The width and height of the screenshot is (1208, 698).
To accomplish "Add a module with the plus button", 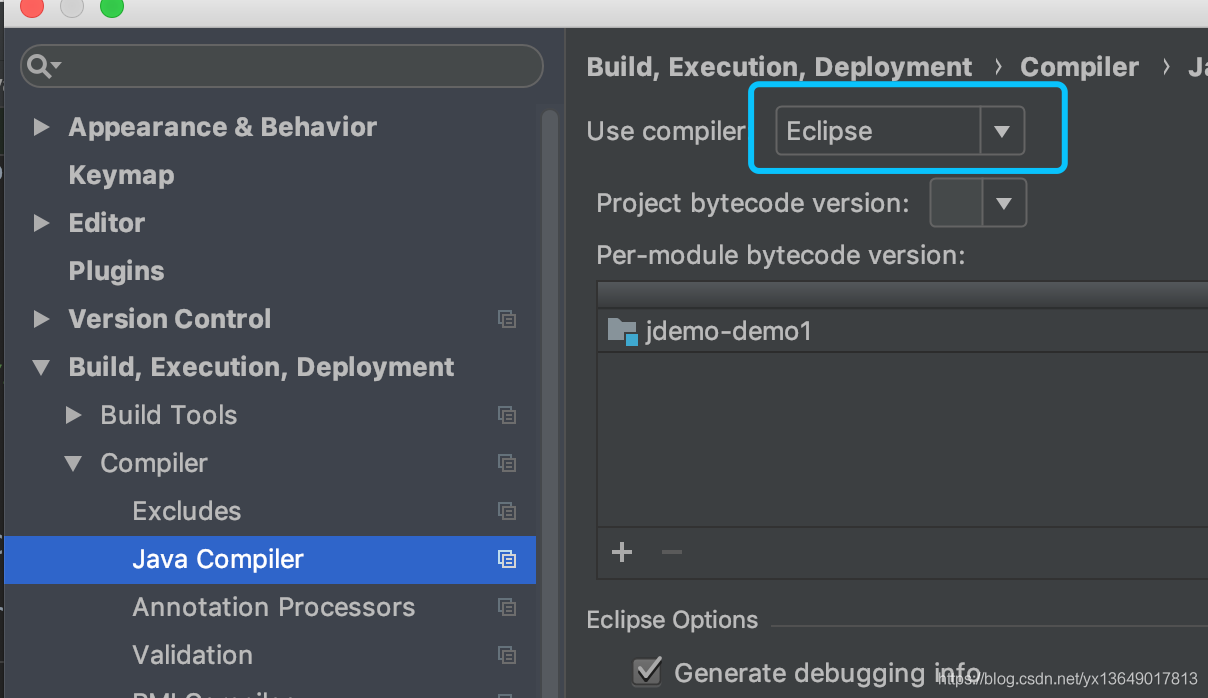I will coord(622,552).
